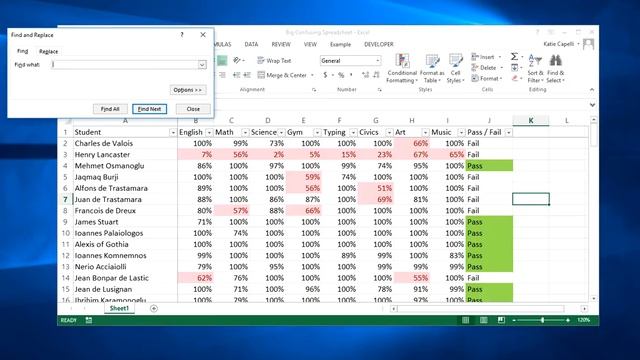Apply percent style format
The width and height of the screenshot is (640, 360).
(341, 75)
